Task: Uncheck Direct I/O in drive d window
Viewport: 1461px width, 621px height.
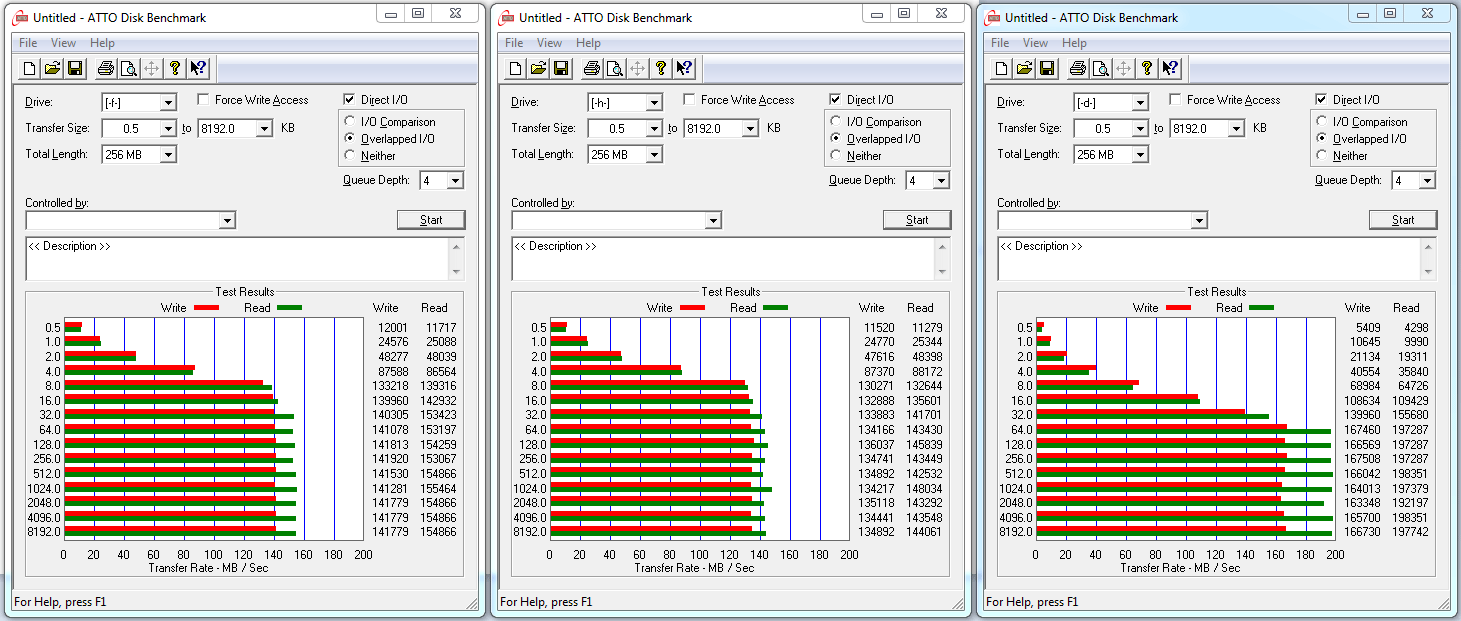Action: click(x=1321, y=100)
